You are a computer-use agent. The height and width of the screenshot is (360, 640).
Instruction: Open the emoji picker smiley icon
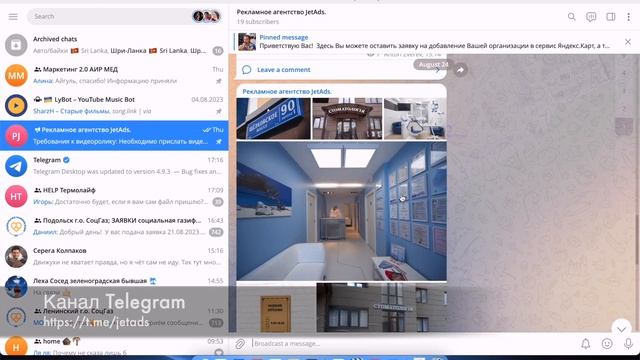(607, 344)
